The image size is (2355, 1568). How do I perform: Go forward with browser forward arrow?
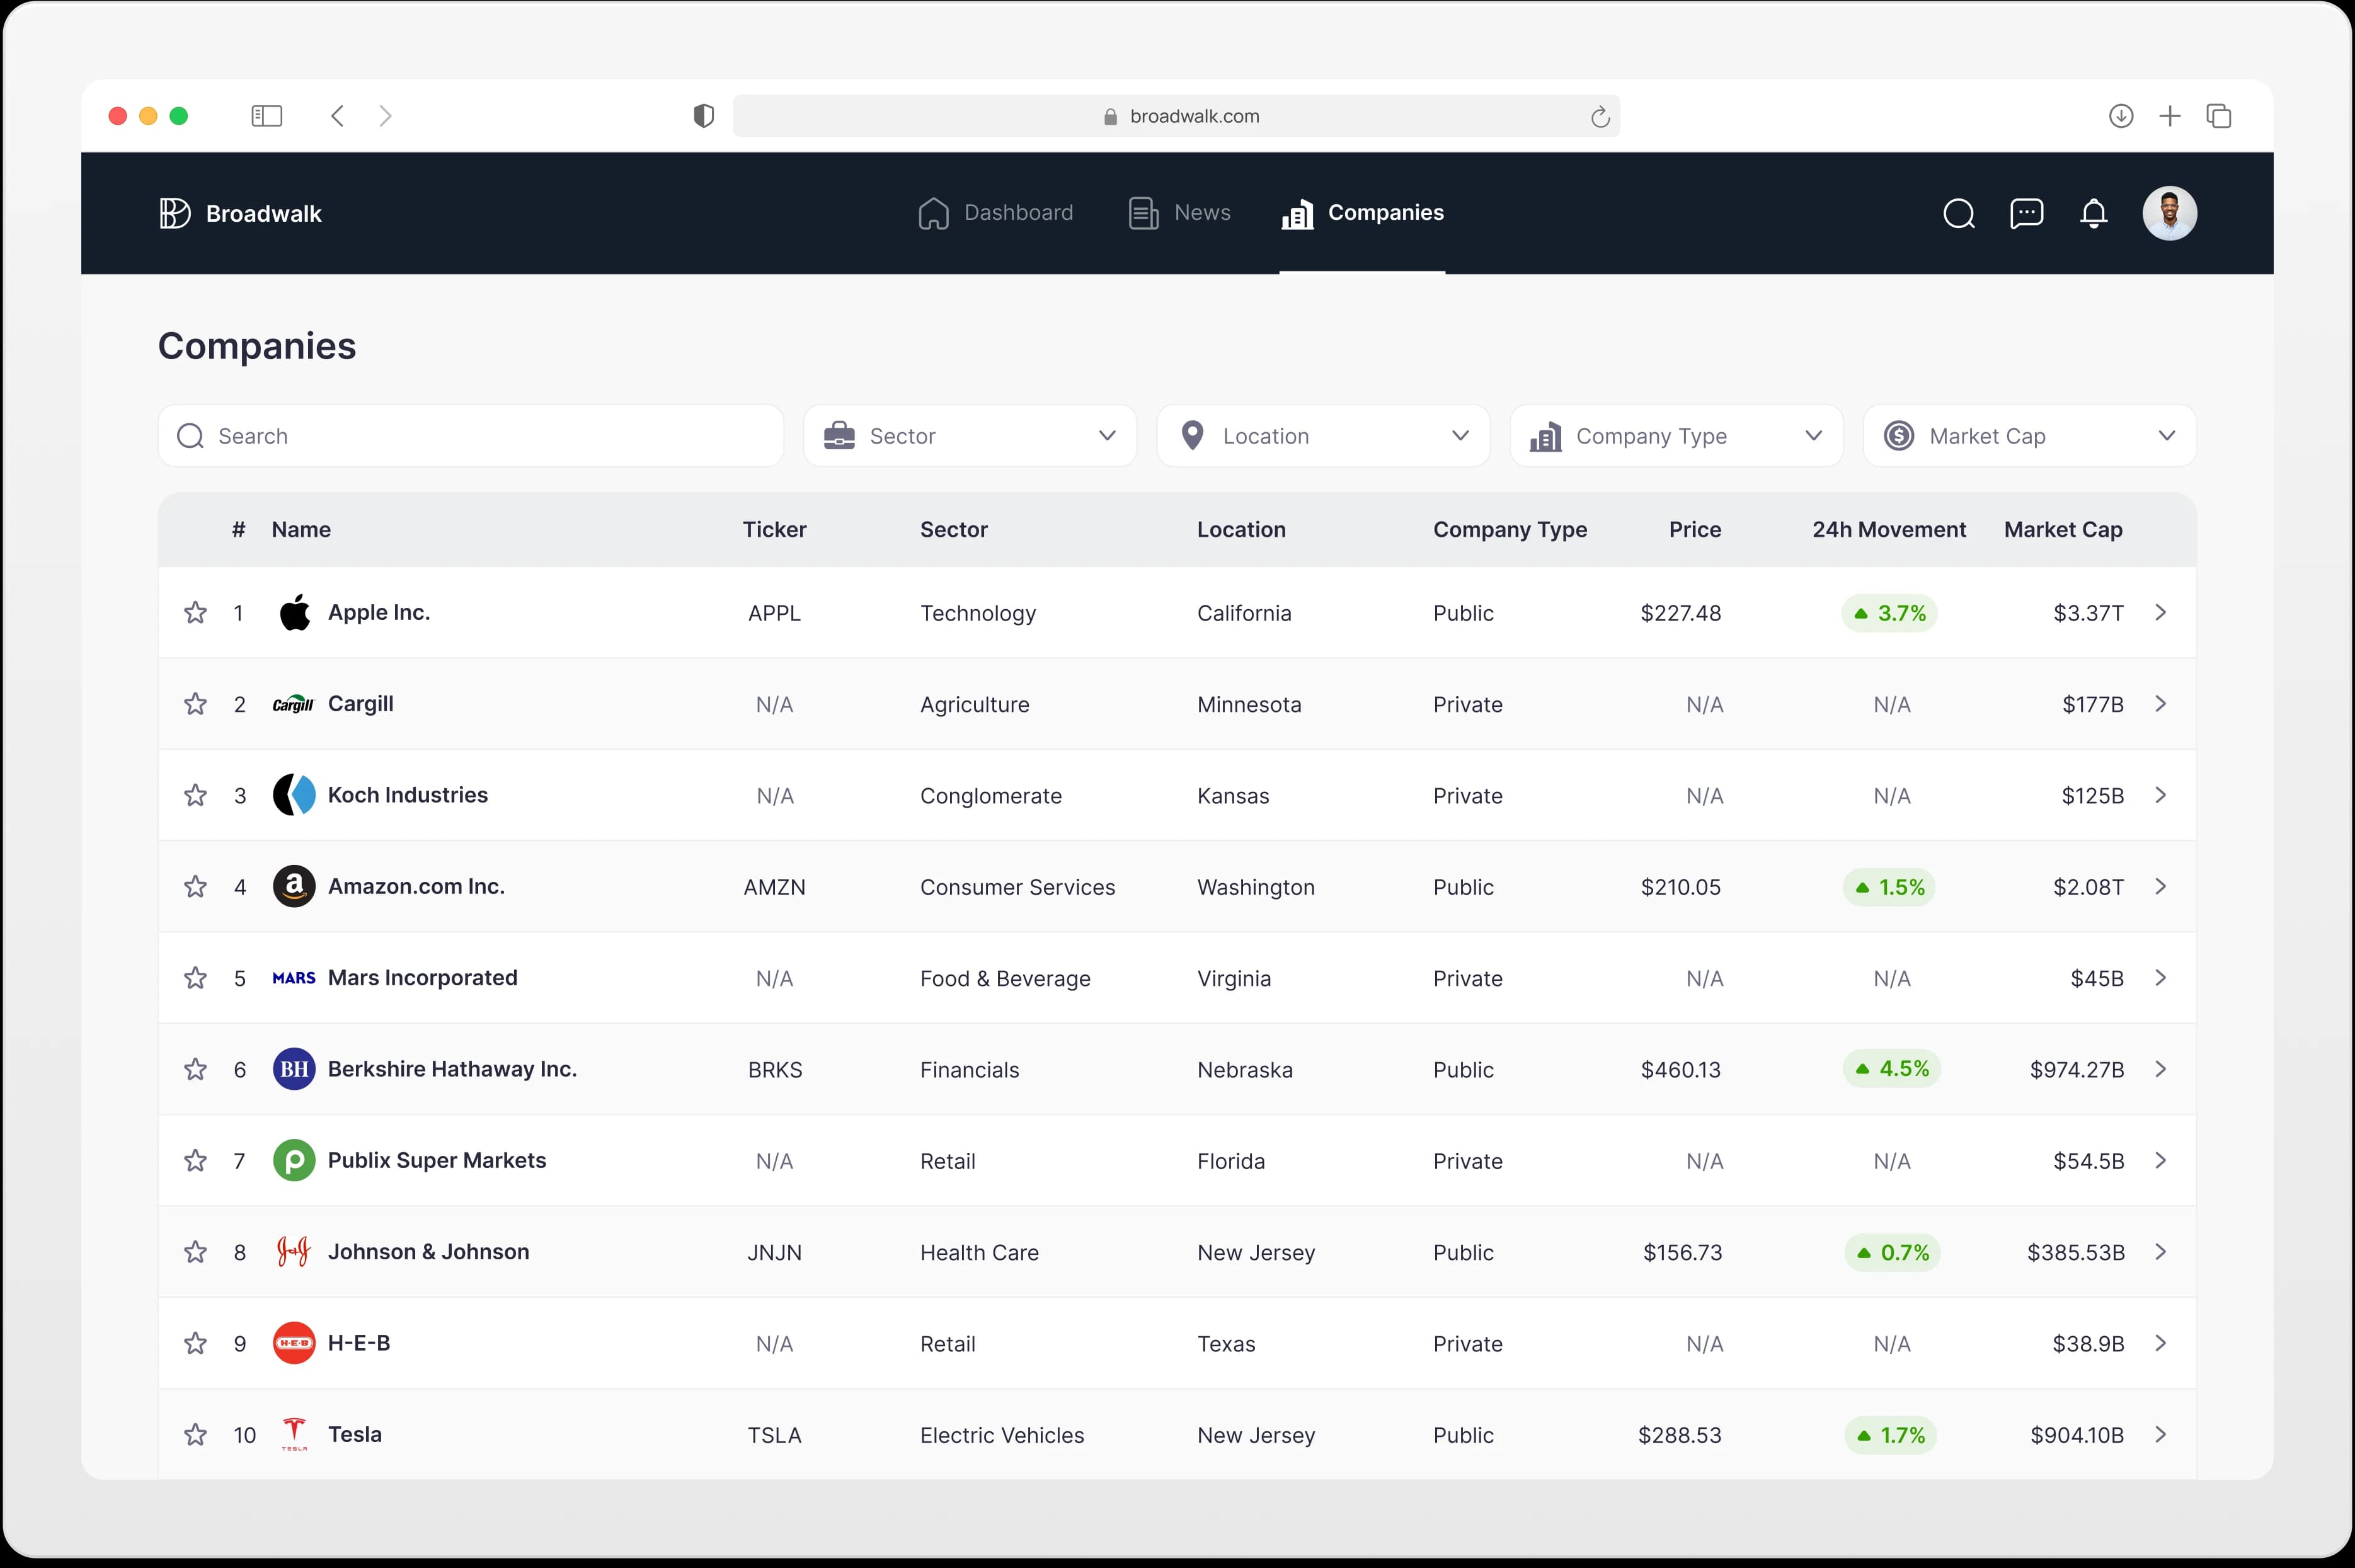coord(385,116)
